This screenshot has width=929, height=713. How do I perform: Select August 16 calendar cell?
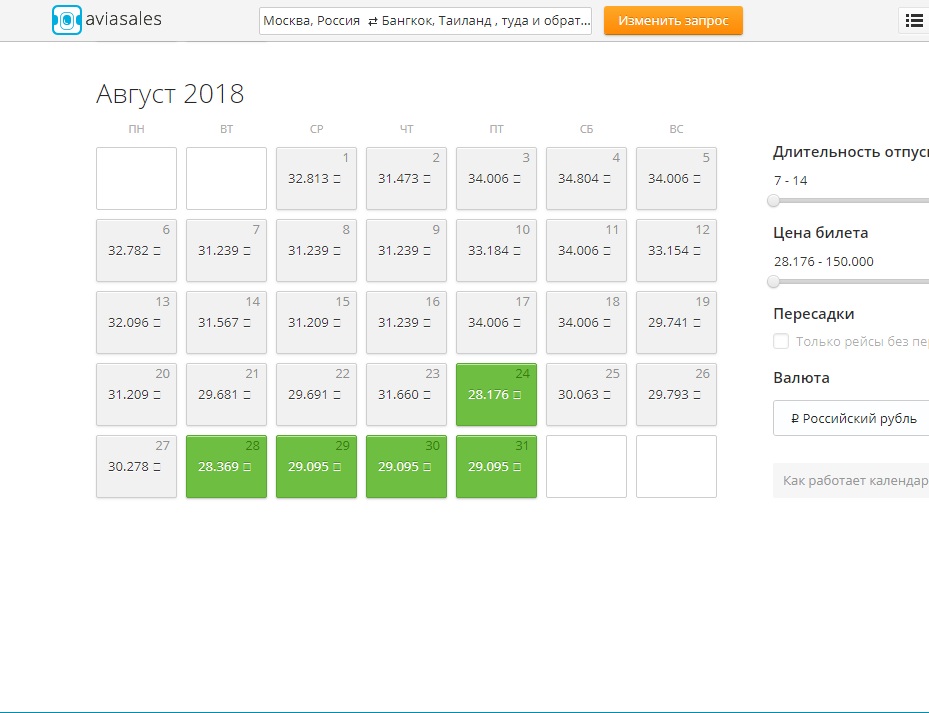tap(406, 322)
